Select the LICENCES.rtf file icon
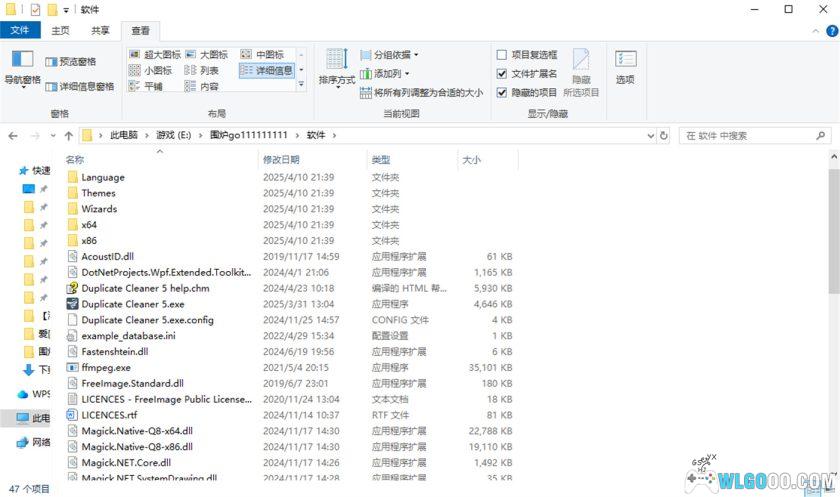The width and height of the screenshot is (840, 497). click(x=72, y=415)
